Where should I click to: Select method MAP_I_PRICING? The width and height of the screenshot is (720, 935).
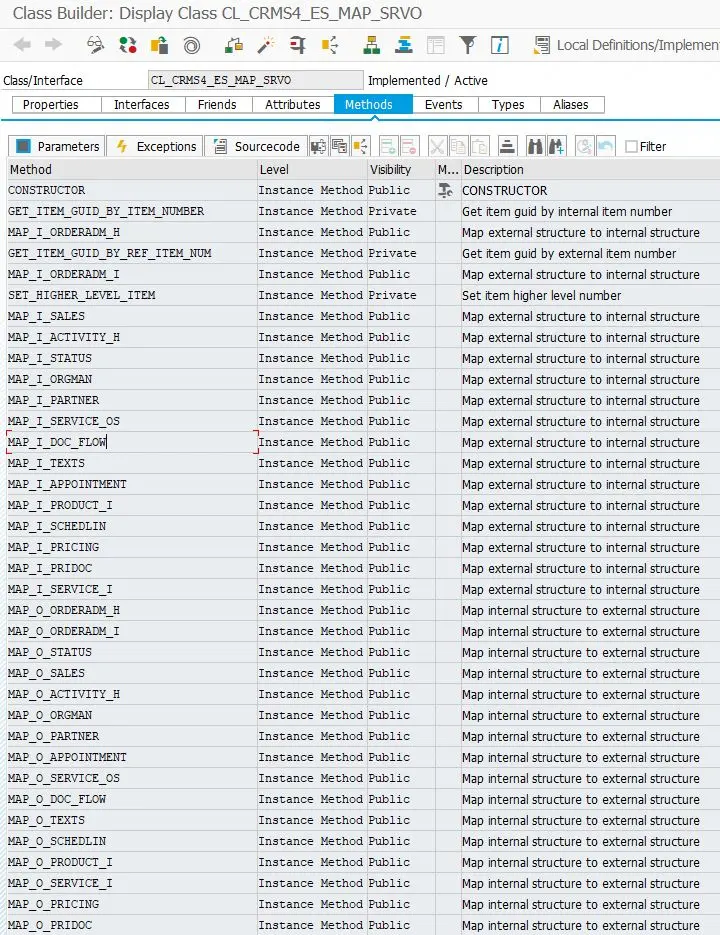132,547
